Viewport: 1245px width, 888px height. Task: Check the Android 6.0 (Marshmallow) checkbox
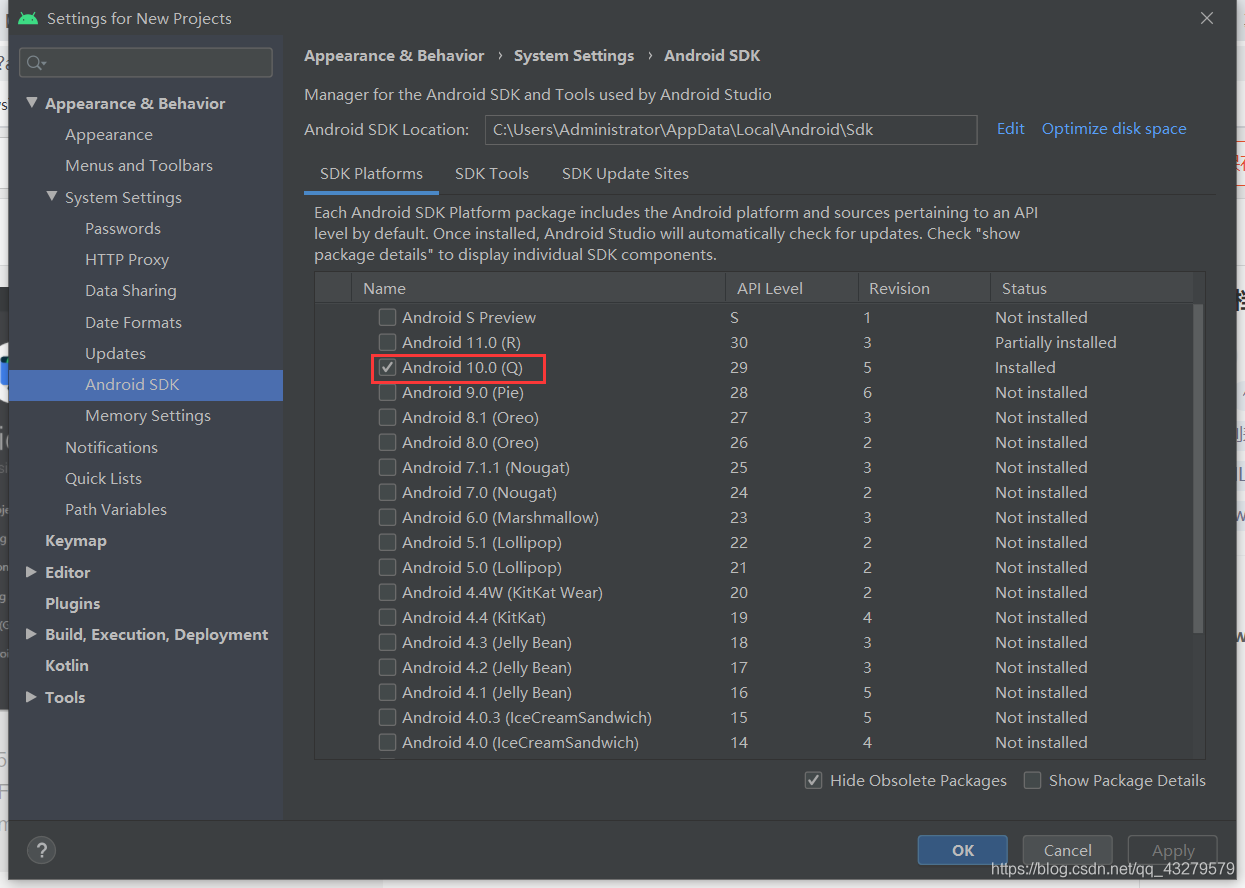387,517
